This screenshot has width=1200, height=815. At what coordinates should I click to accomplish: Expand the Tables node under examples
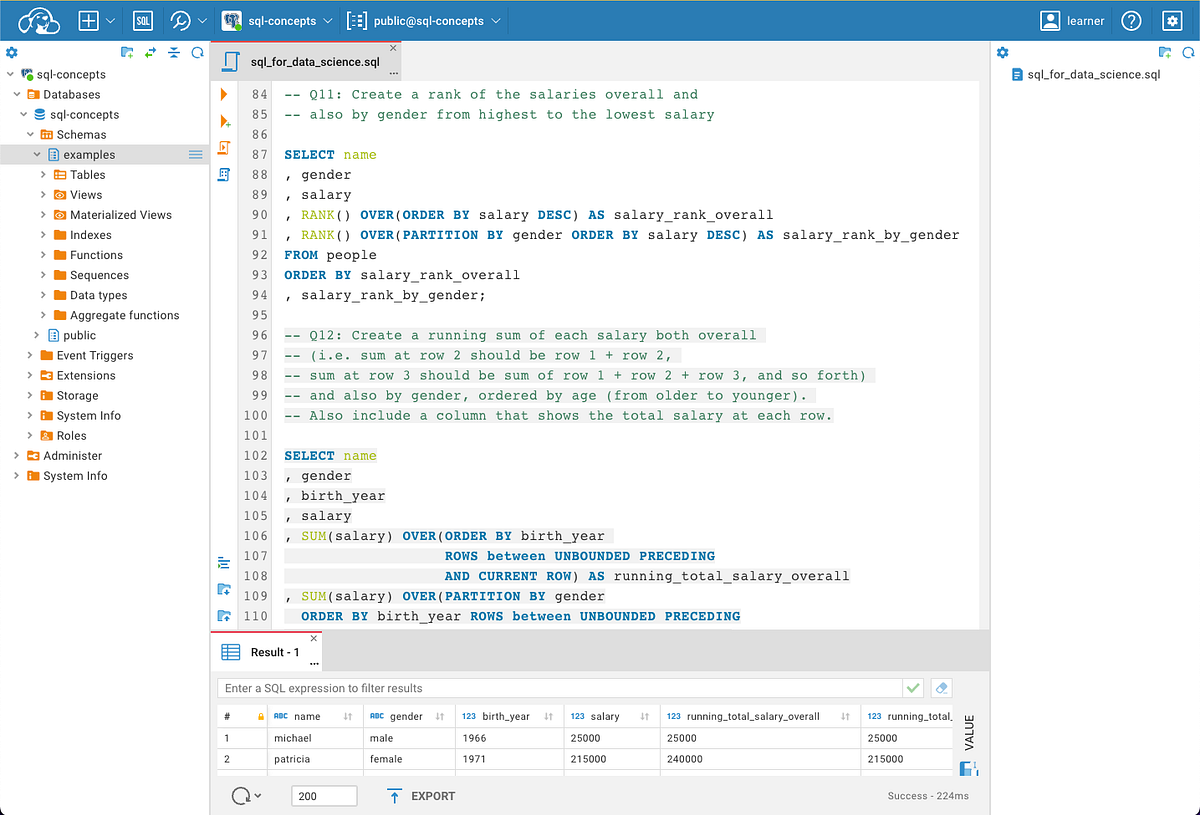(x=42, y=174)
